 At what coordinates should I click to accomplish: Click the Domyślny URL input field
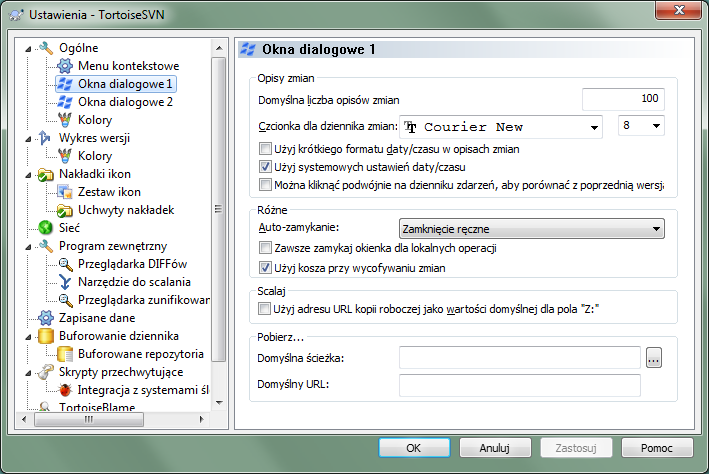tap(520, 385)
